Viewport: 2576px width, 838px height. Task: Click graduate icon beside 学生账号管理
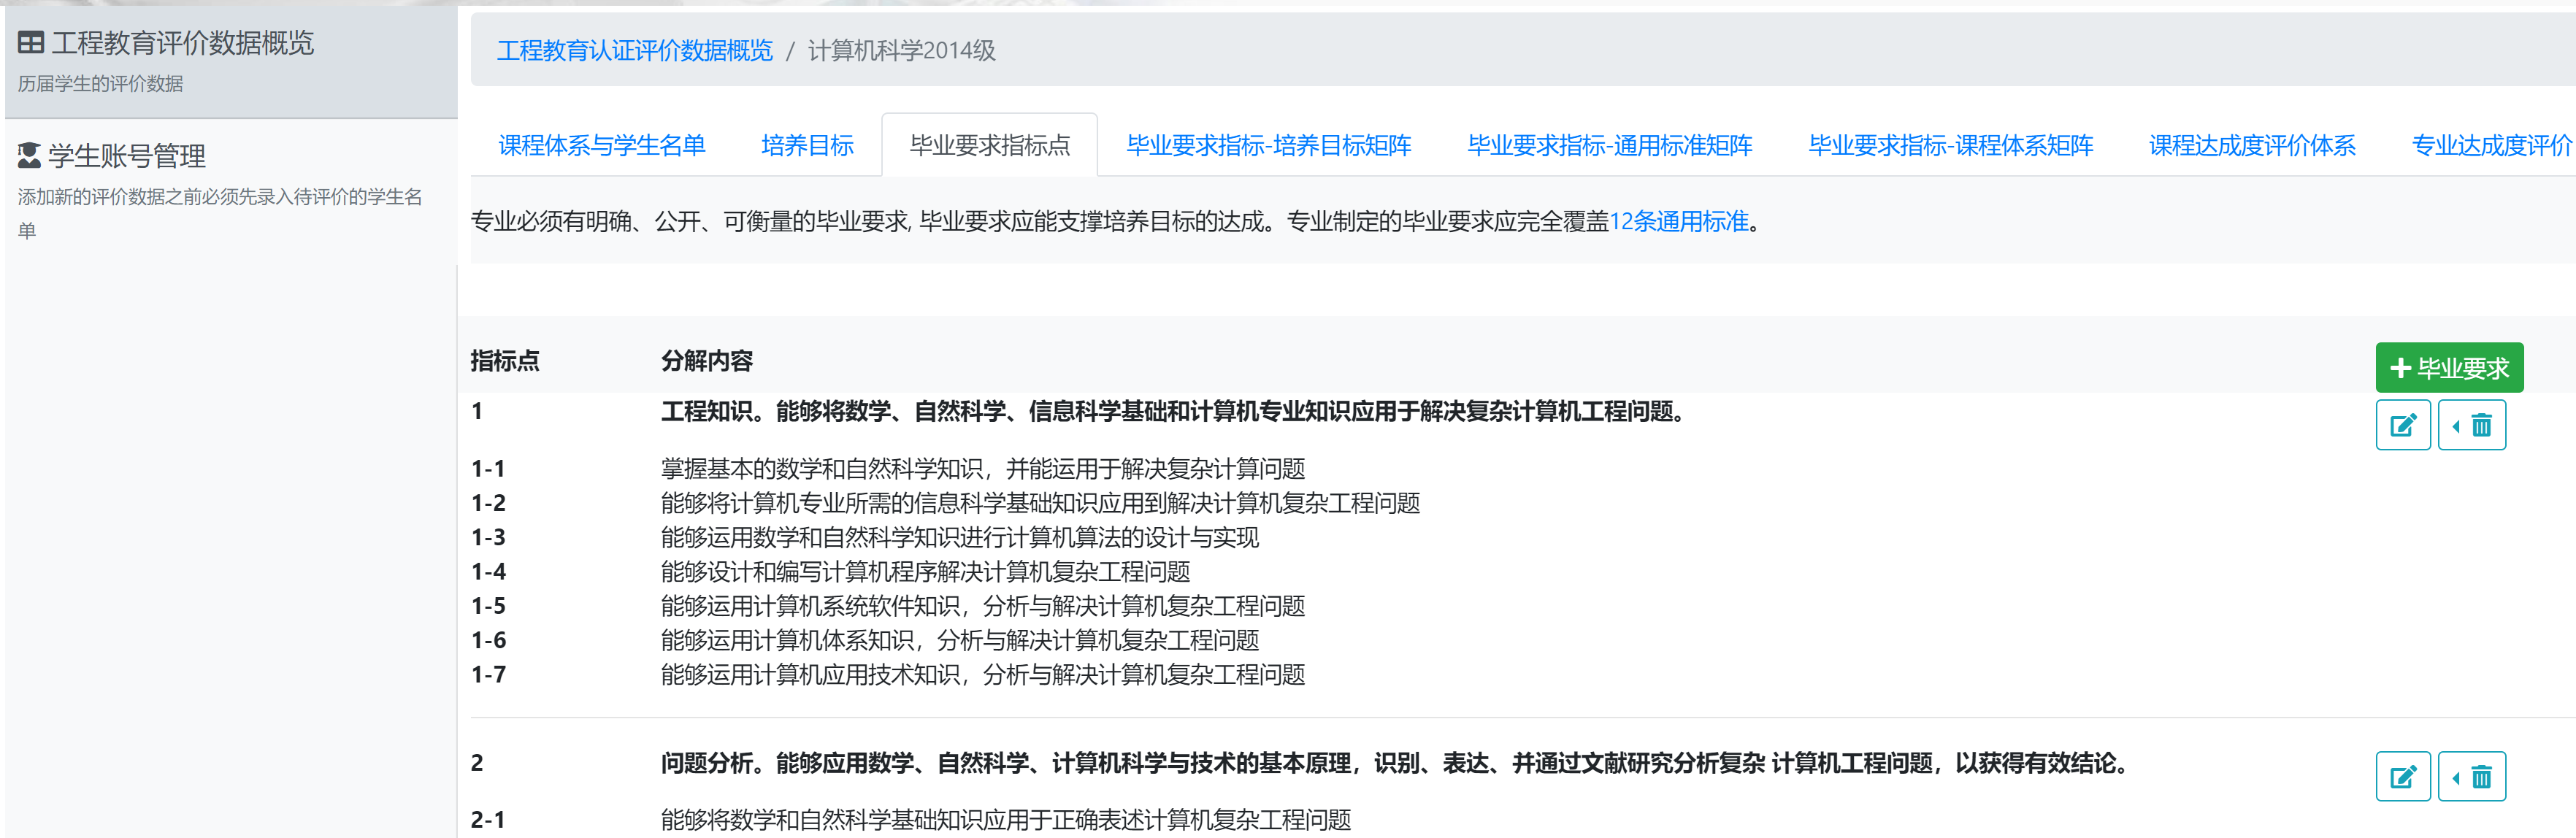(29, 155)
